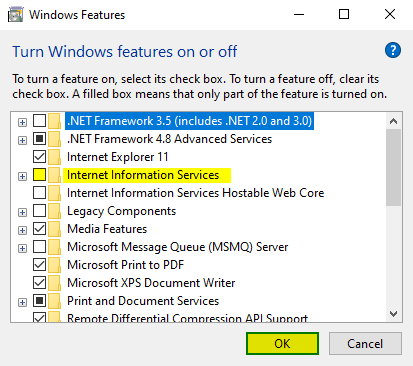Click the folder icon beside Microsoft XPS Document Writer
This screenshot has height=366, width=413.
(55, 283)
